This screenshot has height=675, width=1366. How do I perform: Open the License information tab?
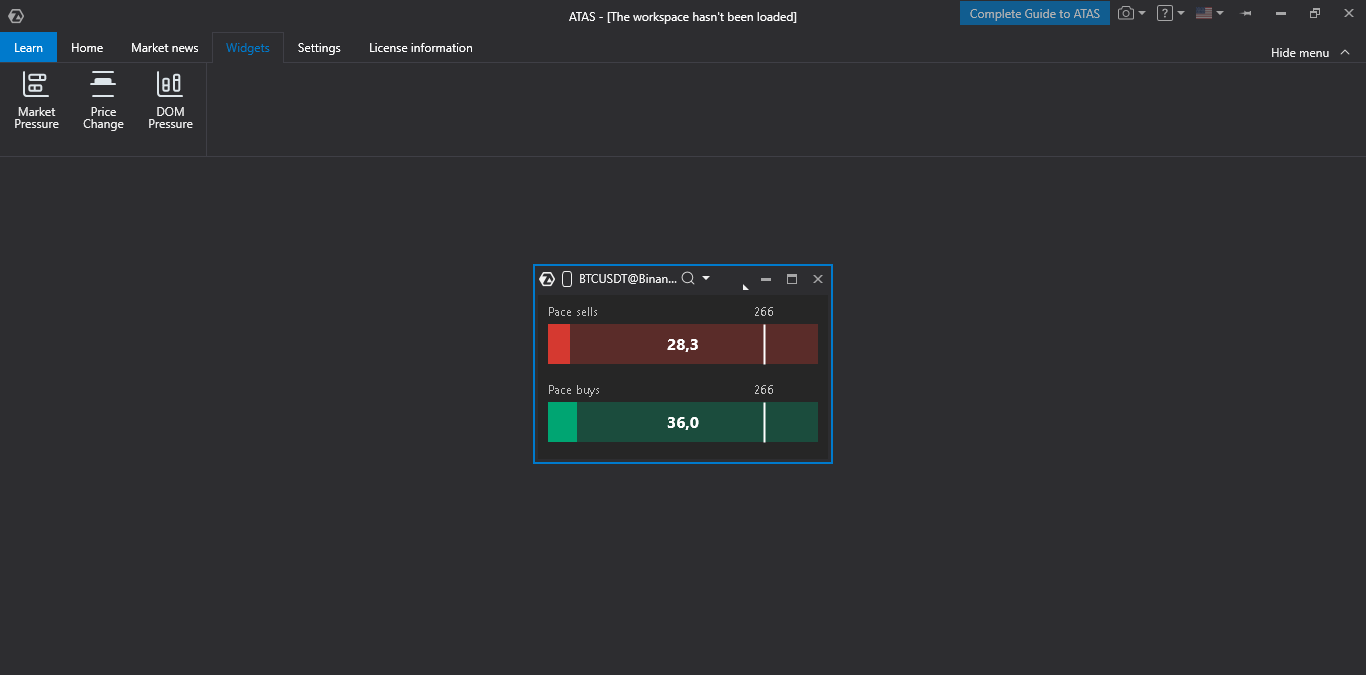pos(421,47)
